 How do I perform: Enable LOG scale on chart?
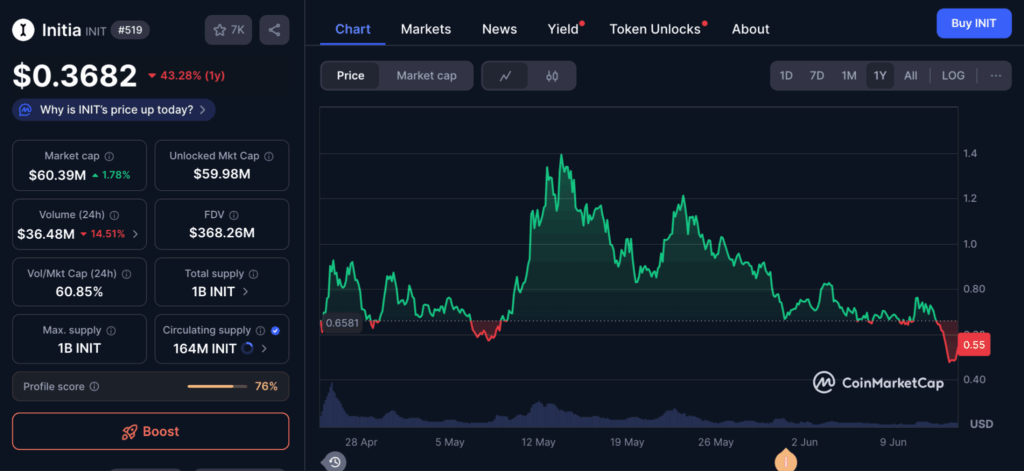click(x=953, y=76)
